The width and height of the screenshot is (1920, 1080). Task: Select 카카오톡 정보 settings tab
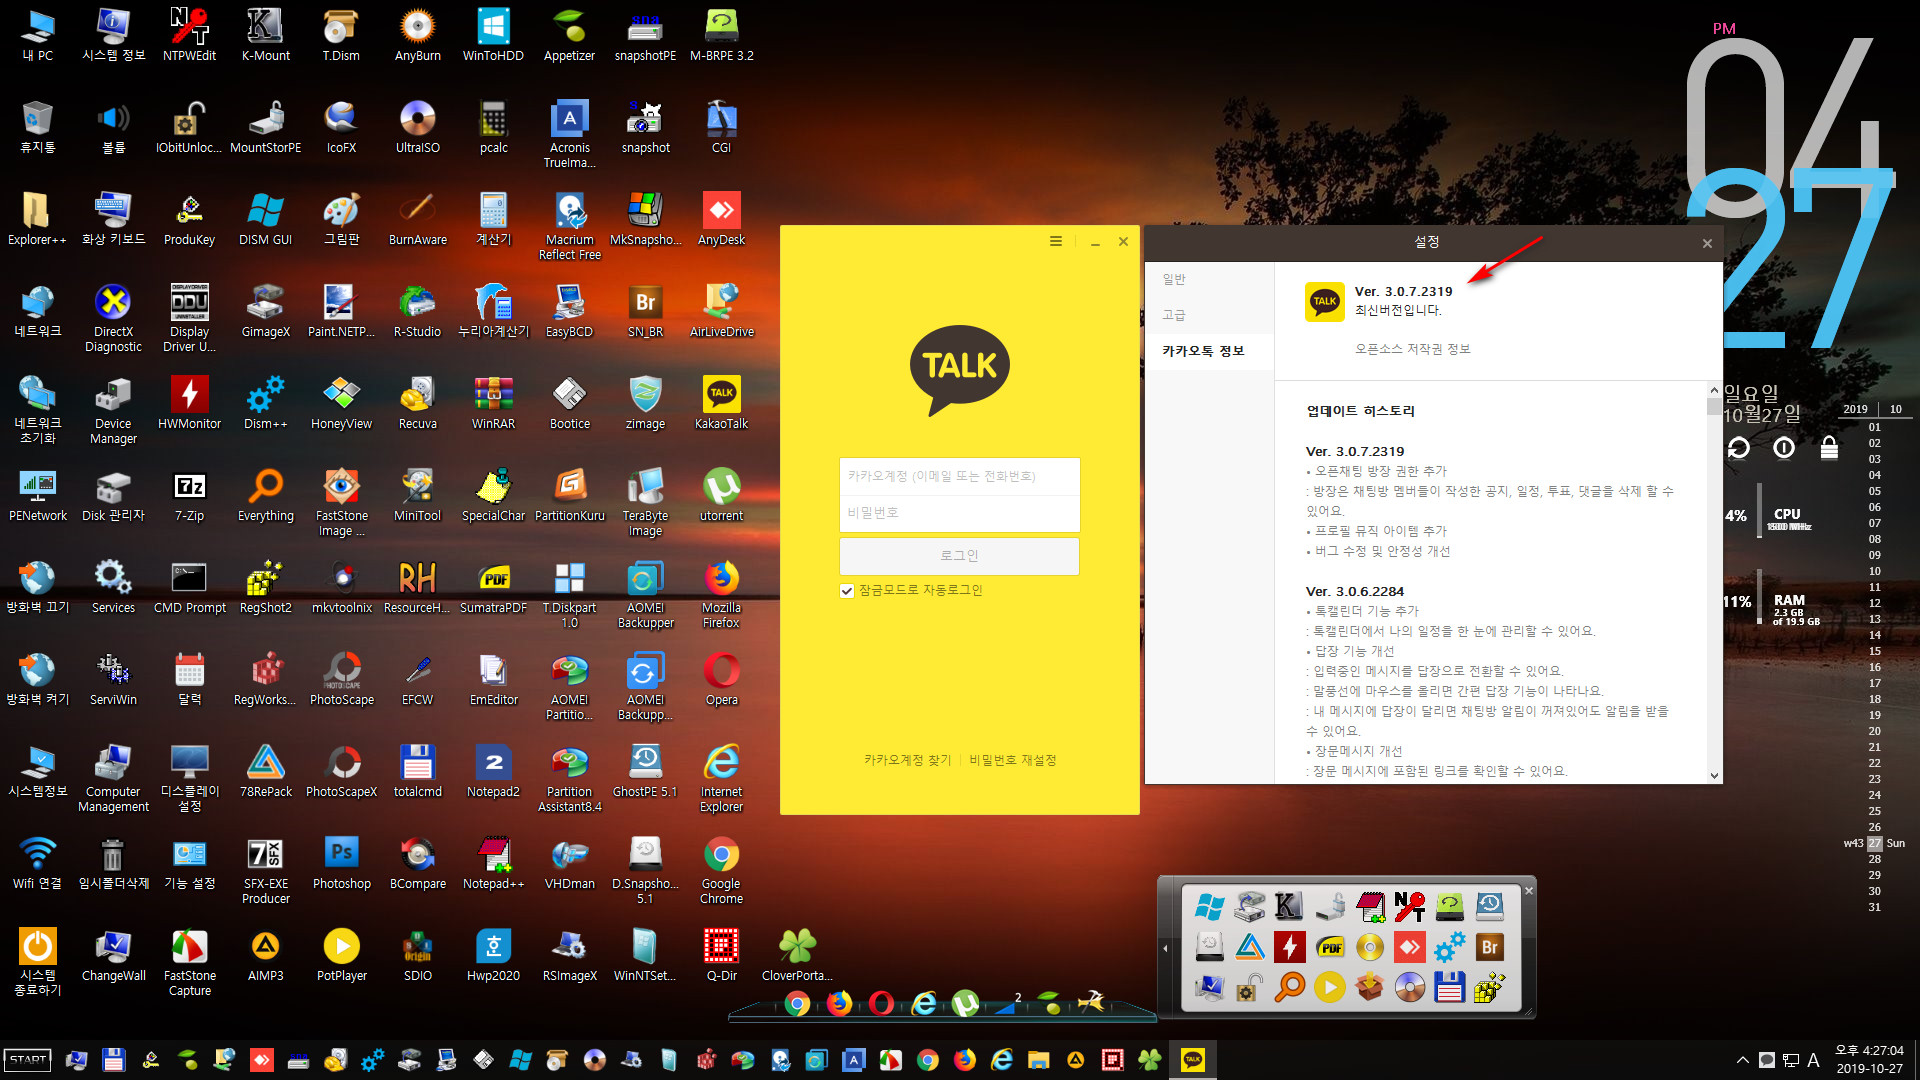click(1203, 351)
